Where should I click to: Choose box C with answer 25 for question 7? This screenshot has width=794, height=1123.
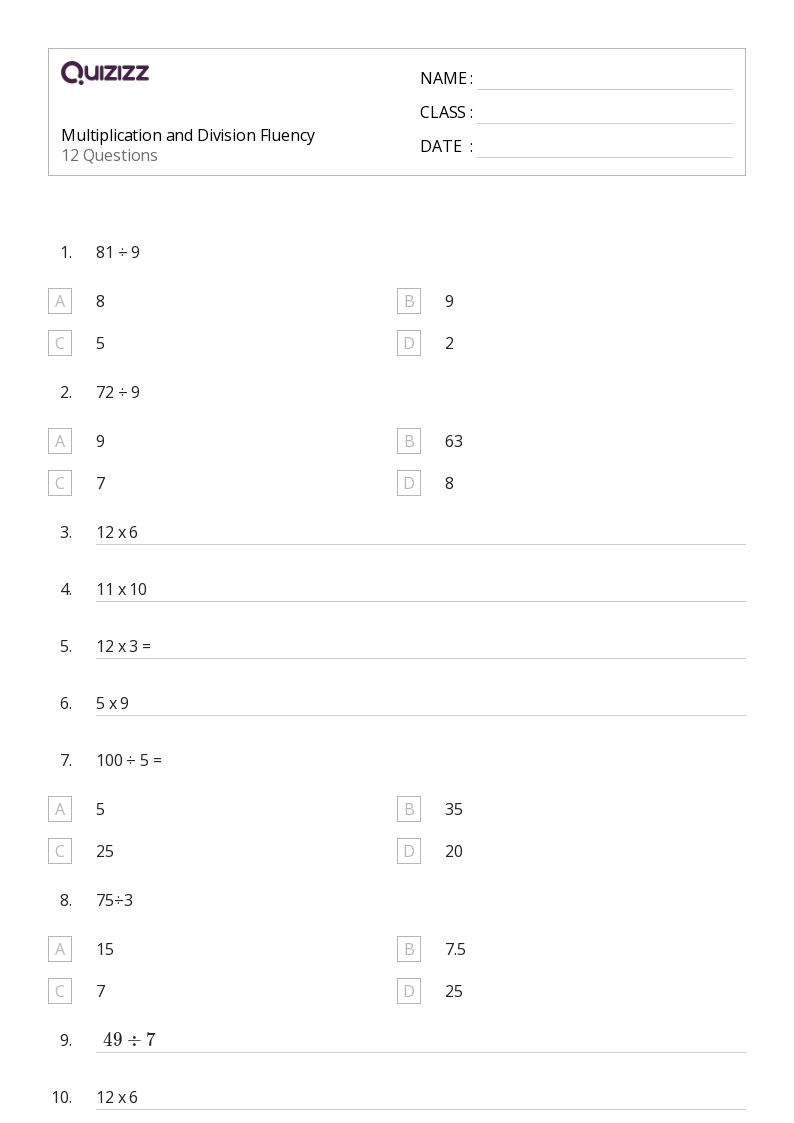coord(60,851)
